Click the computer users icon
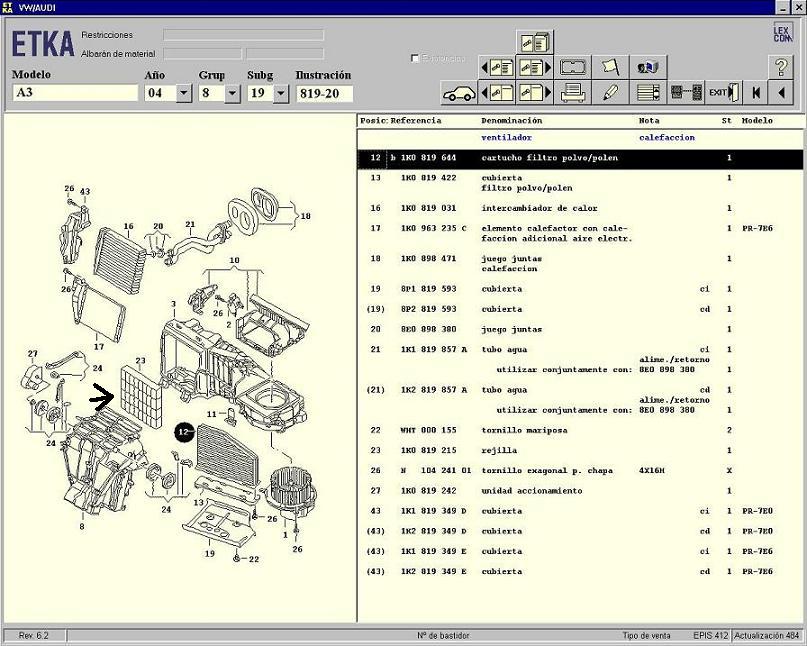This screenshot has width=807, height=646. click(648, 67)
